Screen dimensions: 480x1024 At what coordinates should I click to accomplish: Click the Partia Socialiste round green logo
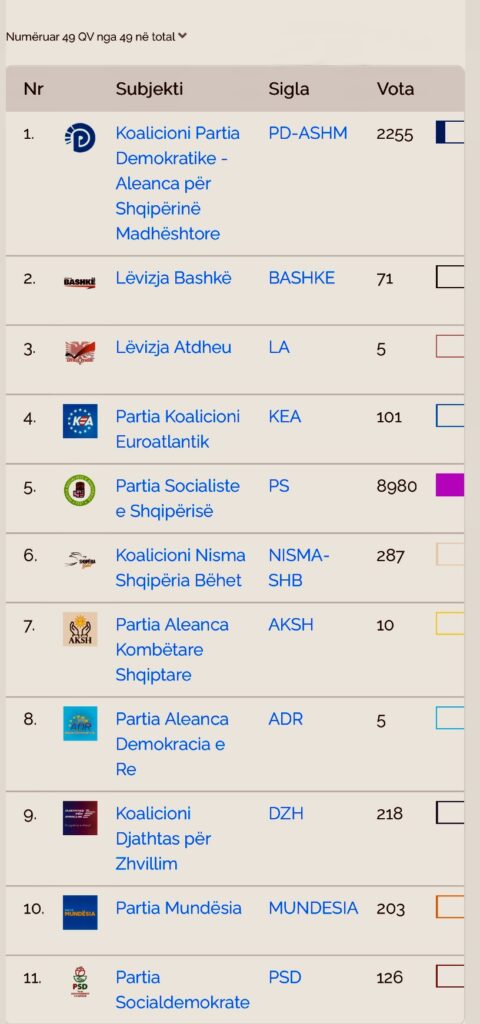pyautogui.click(x=80, y=490)
